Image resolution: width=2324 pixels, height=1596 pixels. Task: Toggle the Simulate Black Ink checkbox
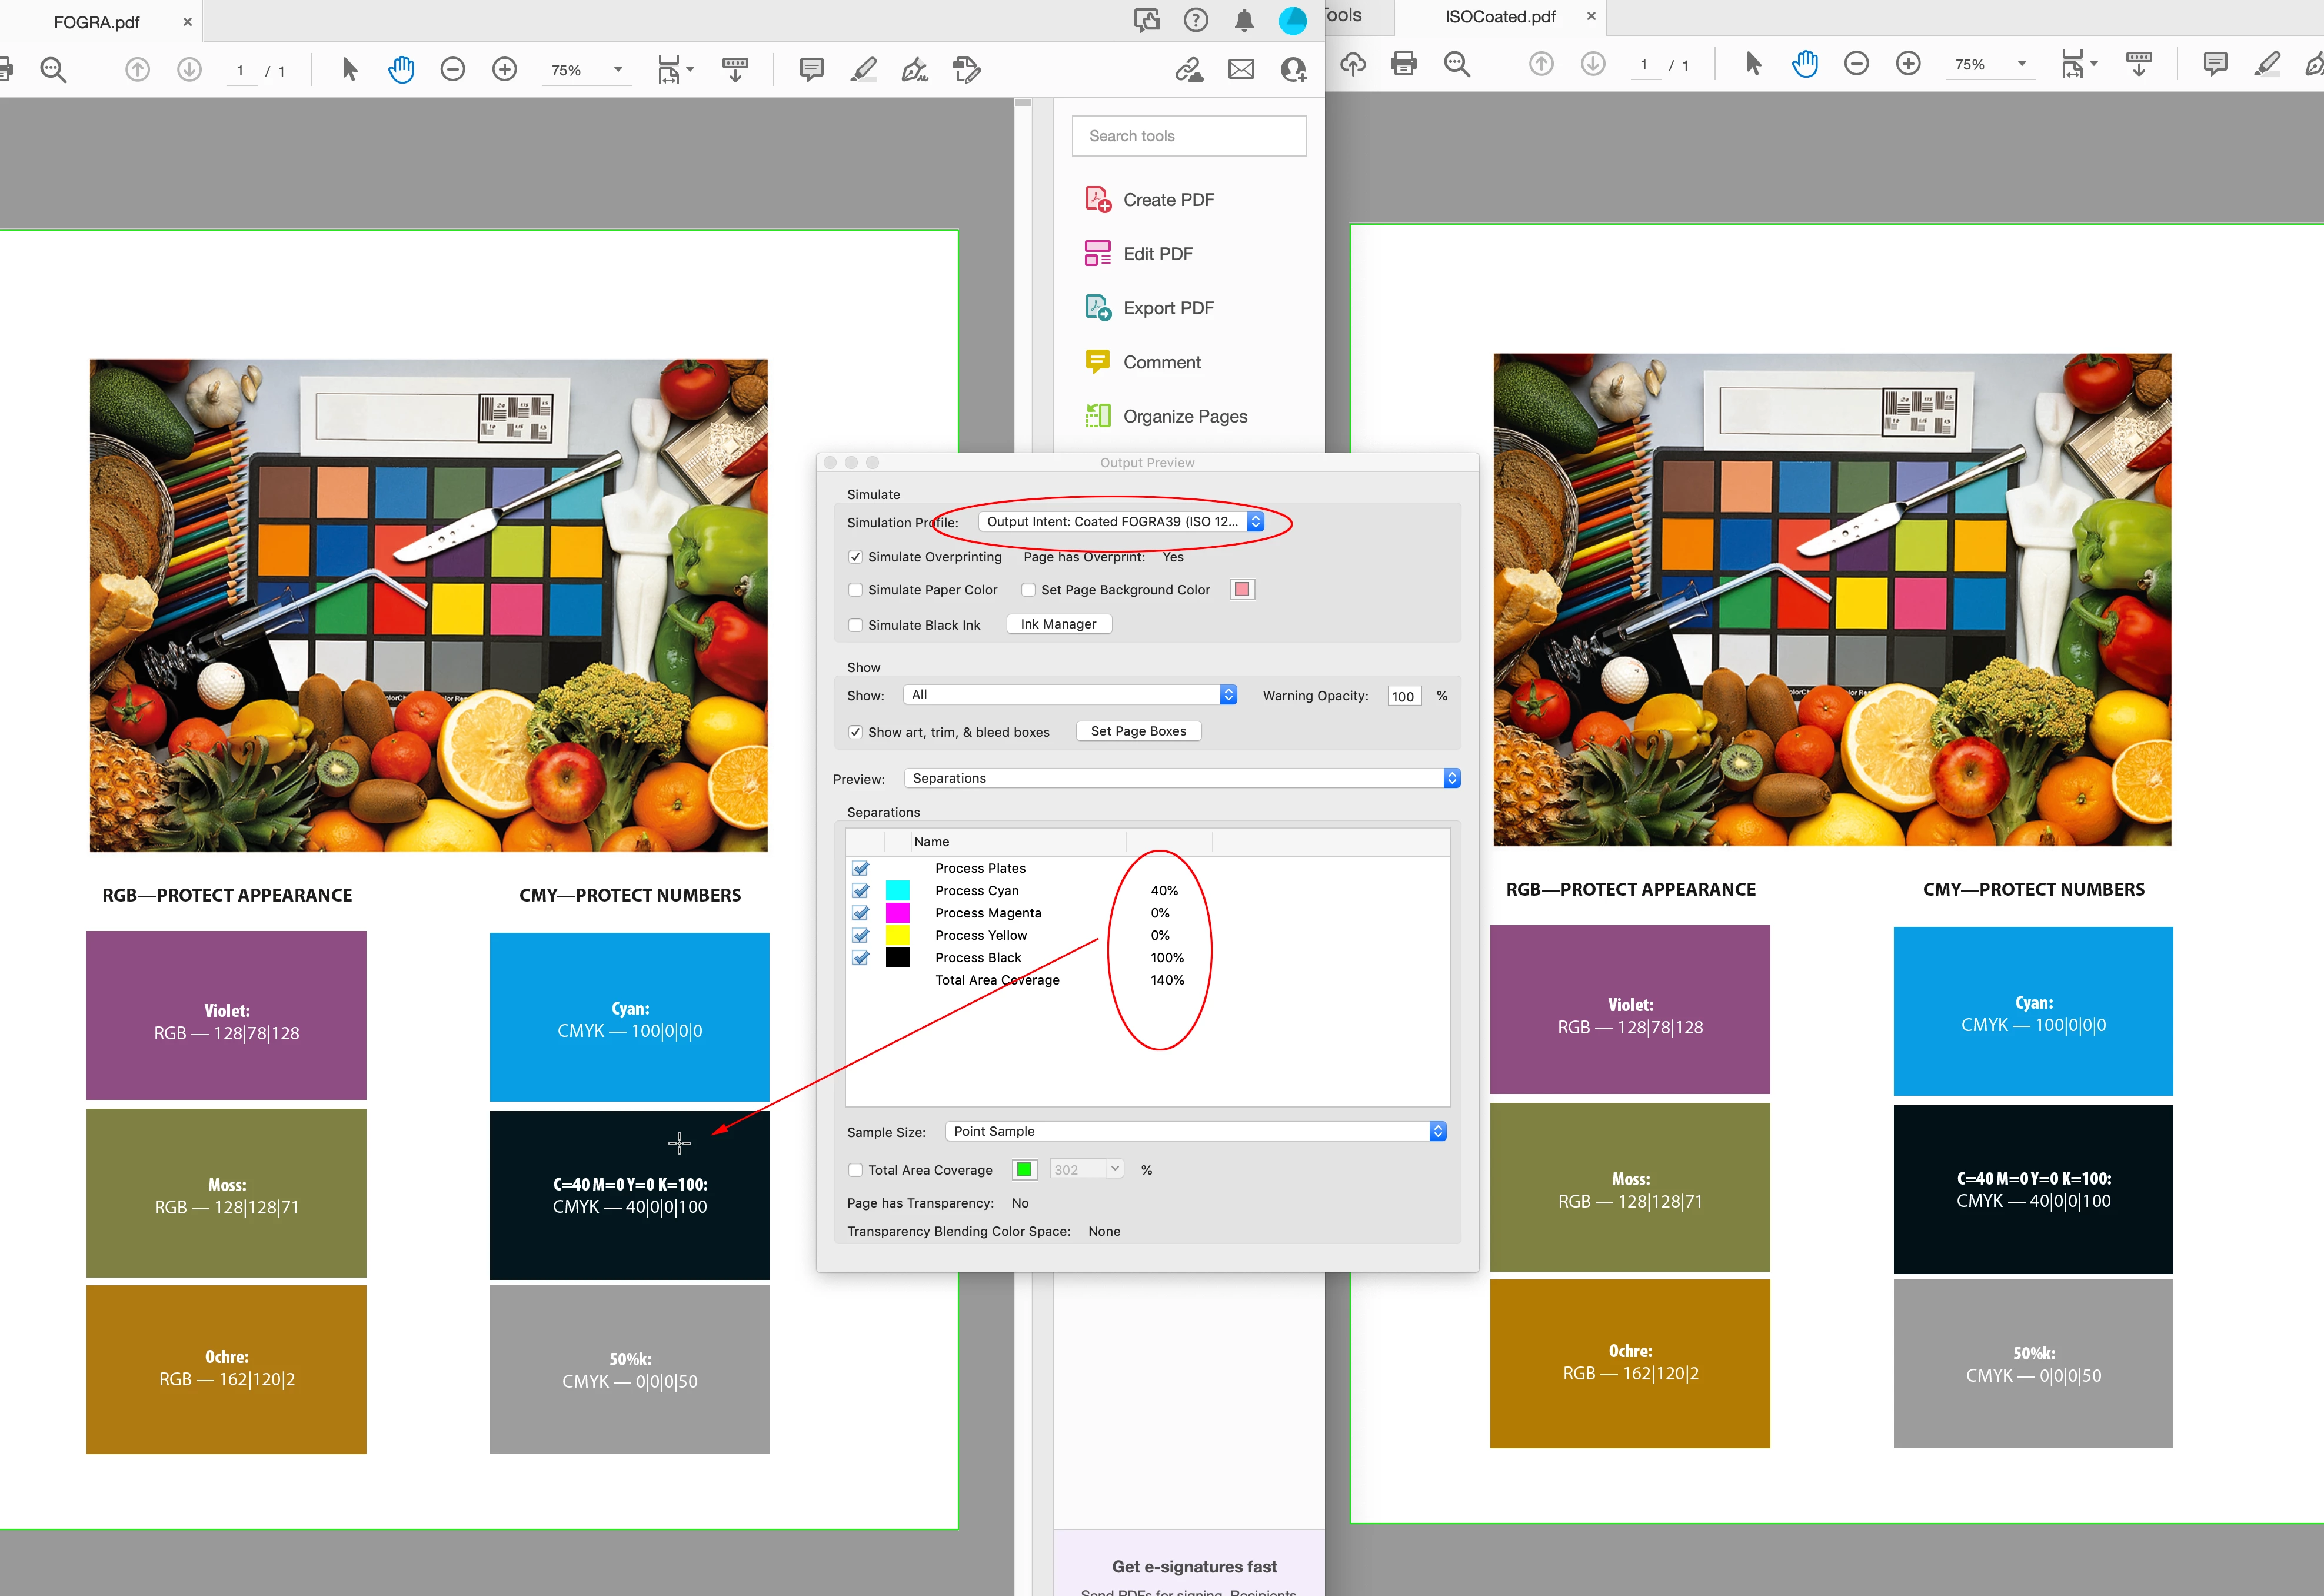click(x=856, y=625)
